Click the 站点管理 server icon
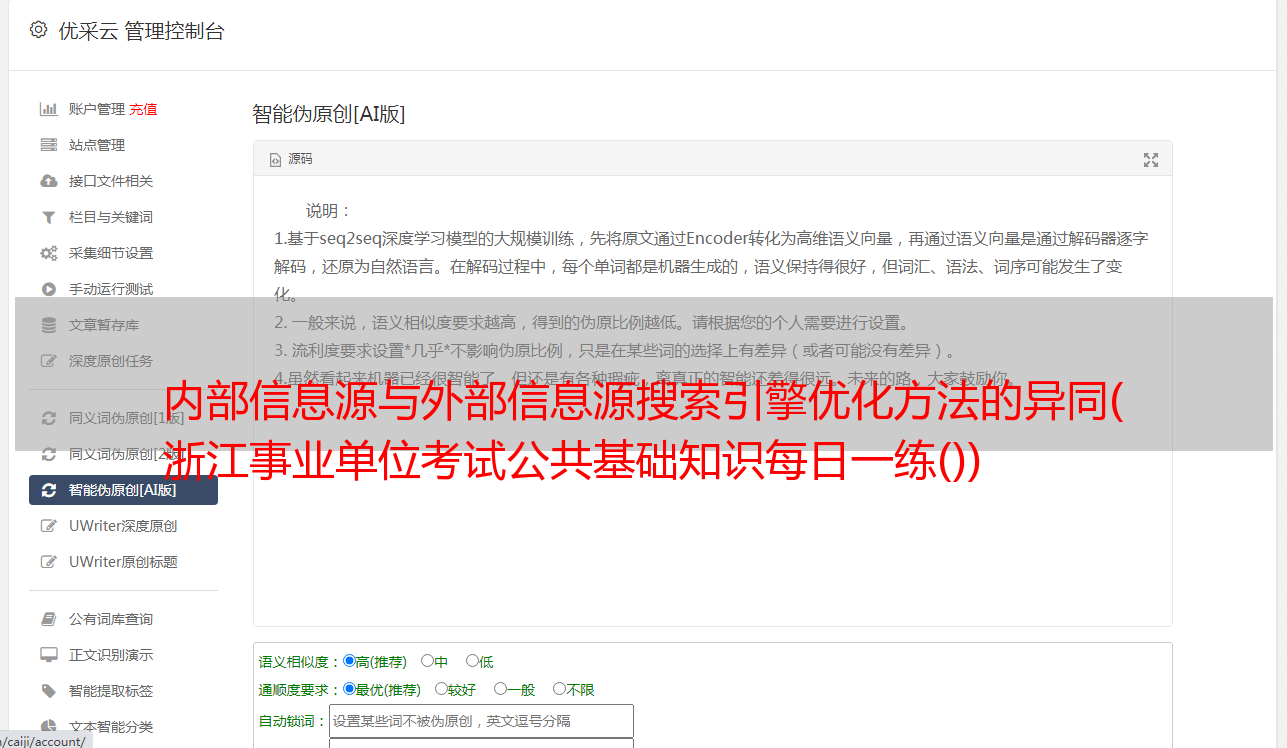The height and width of the screenshot is (748, 1287). [48, 145]
